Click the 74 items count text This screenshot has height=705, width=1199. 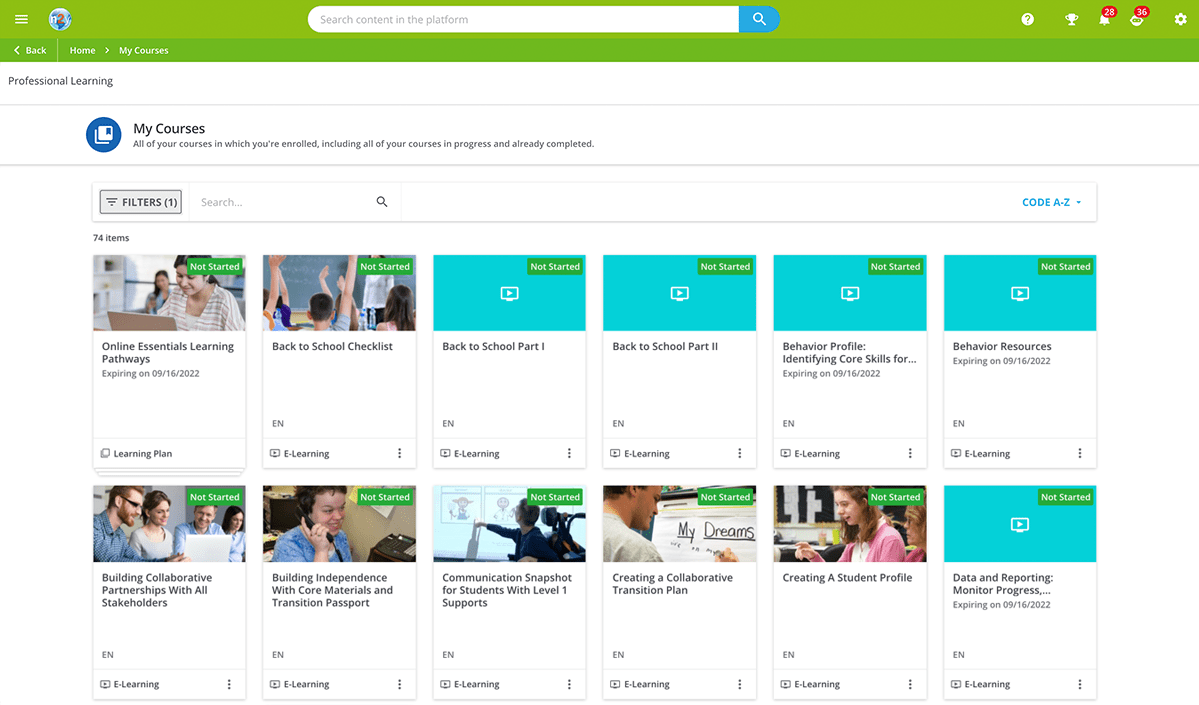coord(111,238)
